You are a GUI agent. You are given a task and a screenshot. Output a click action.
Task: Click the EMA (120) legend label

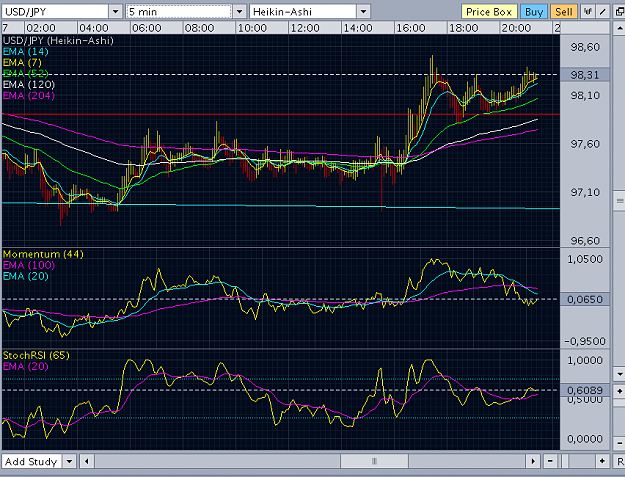(29, 84)
